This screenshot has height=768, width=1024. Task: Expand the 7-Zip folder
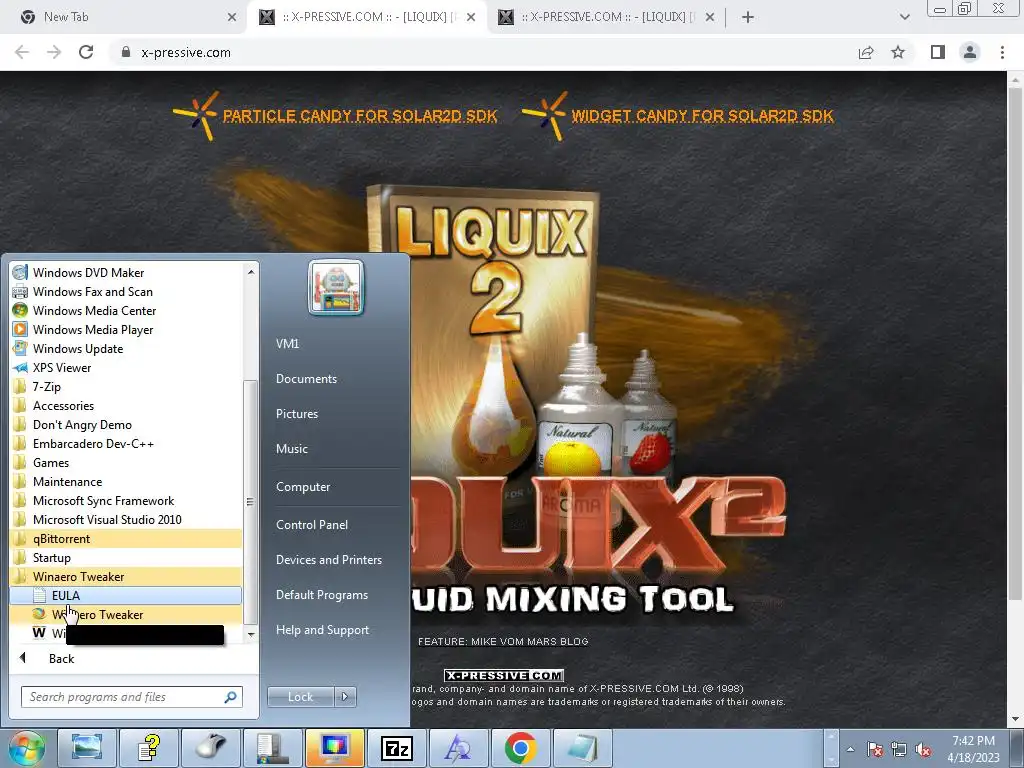tap(126, 386)
